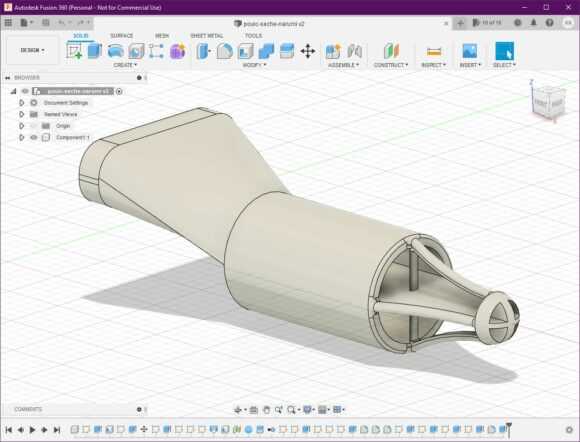Click the timeline play button
Viewport: 580px width, 442px height.
tap(33, 429)
